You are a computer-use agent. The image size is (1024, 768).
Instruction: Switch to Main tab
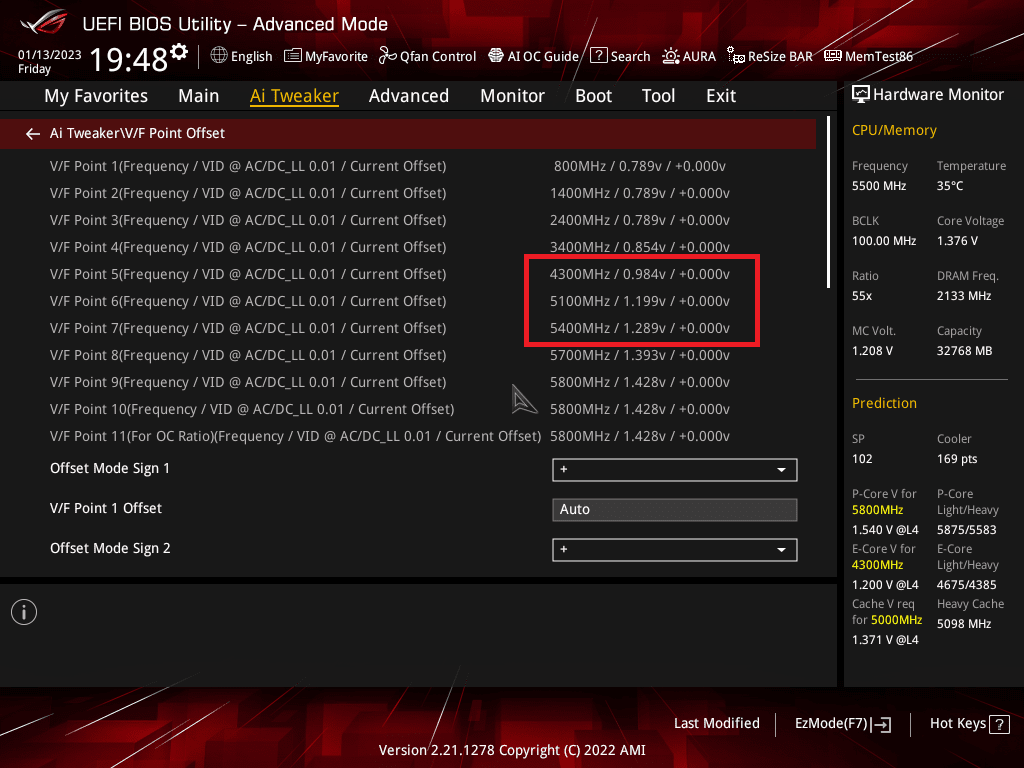pos(199,96)
